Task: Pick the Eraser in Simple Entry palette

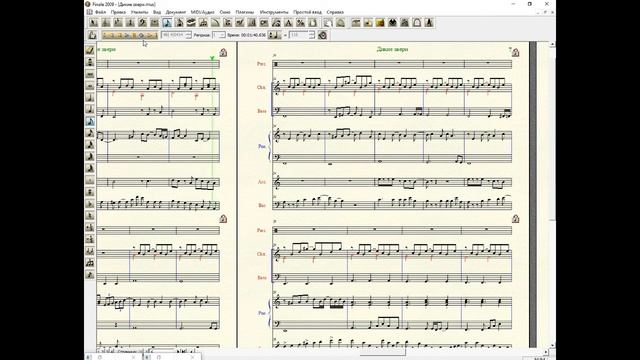Action: click(x=90, y=50)
